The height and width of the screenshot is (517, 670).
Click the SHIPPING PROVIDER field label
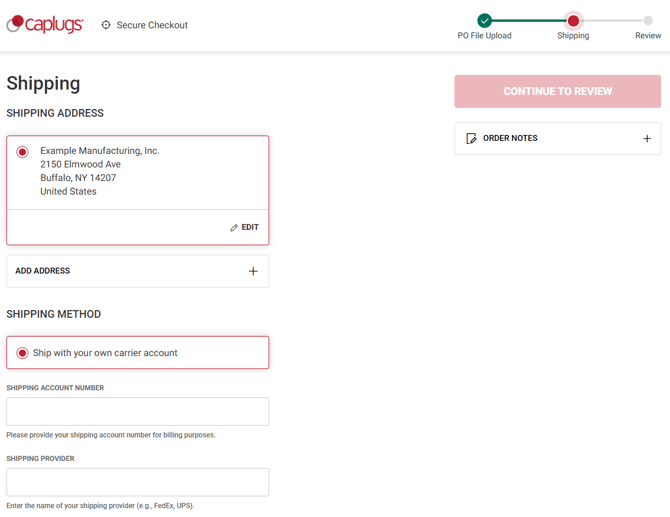(40, 459)
